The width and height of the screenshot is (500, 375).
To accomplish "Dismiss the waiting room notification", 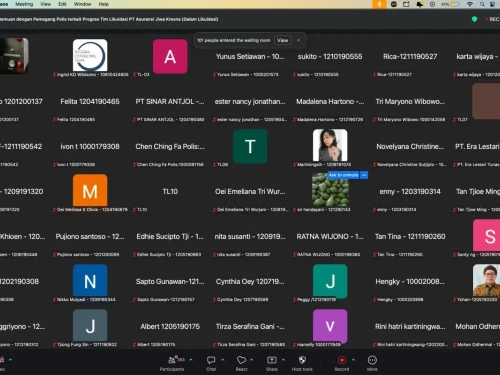I will pos(298,40).
